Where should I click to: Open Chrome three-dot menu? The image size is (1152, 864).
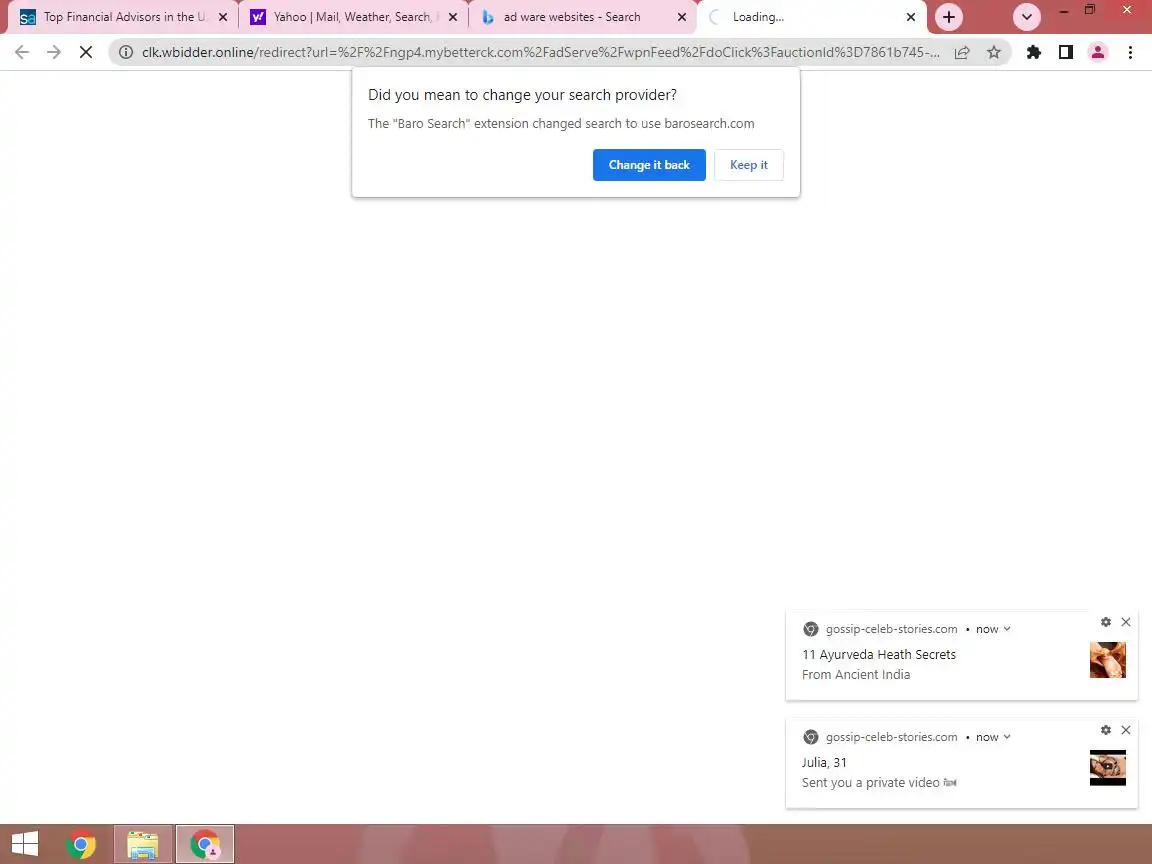[x=1130, y=52]
